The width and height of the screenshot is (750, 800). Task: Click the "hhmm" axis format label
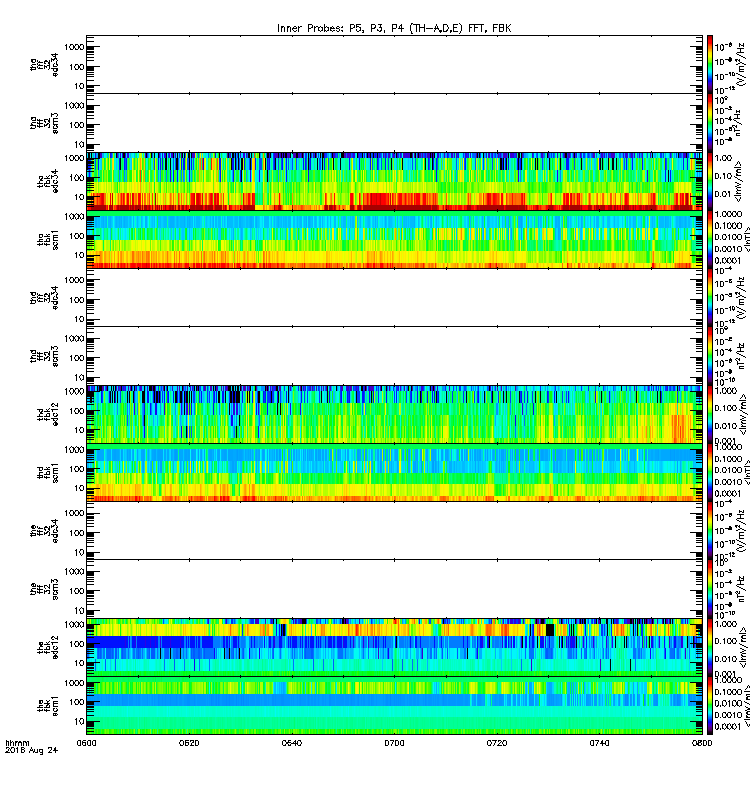point(17,743)
